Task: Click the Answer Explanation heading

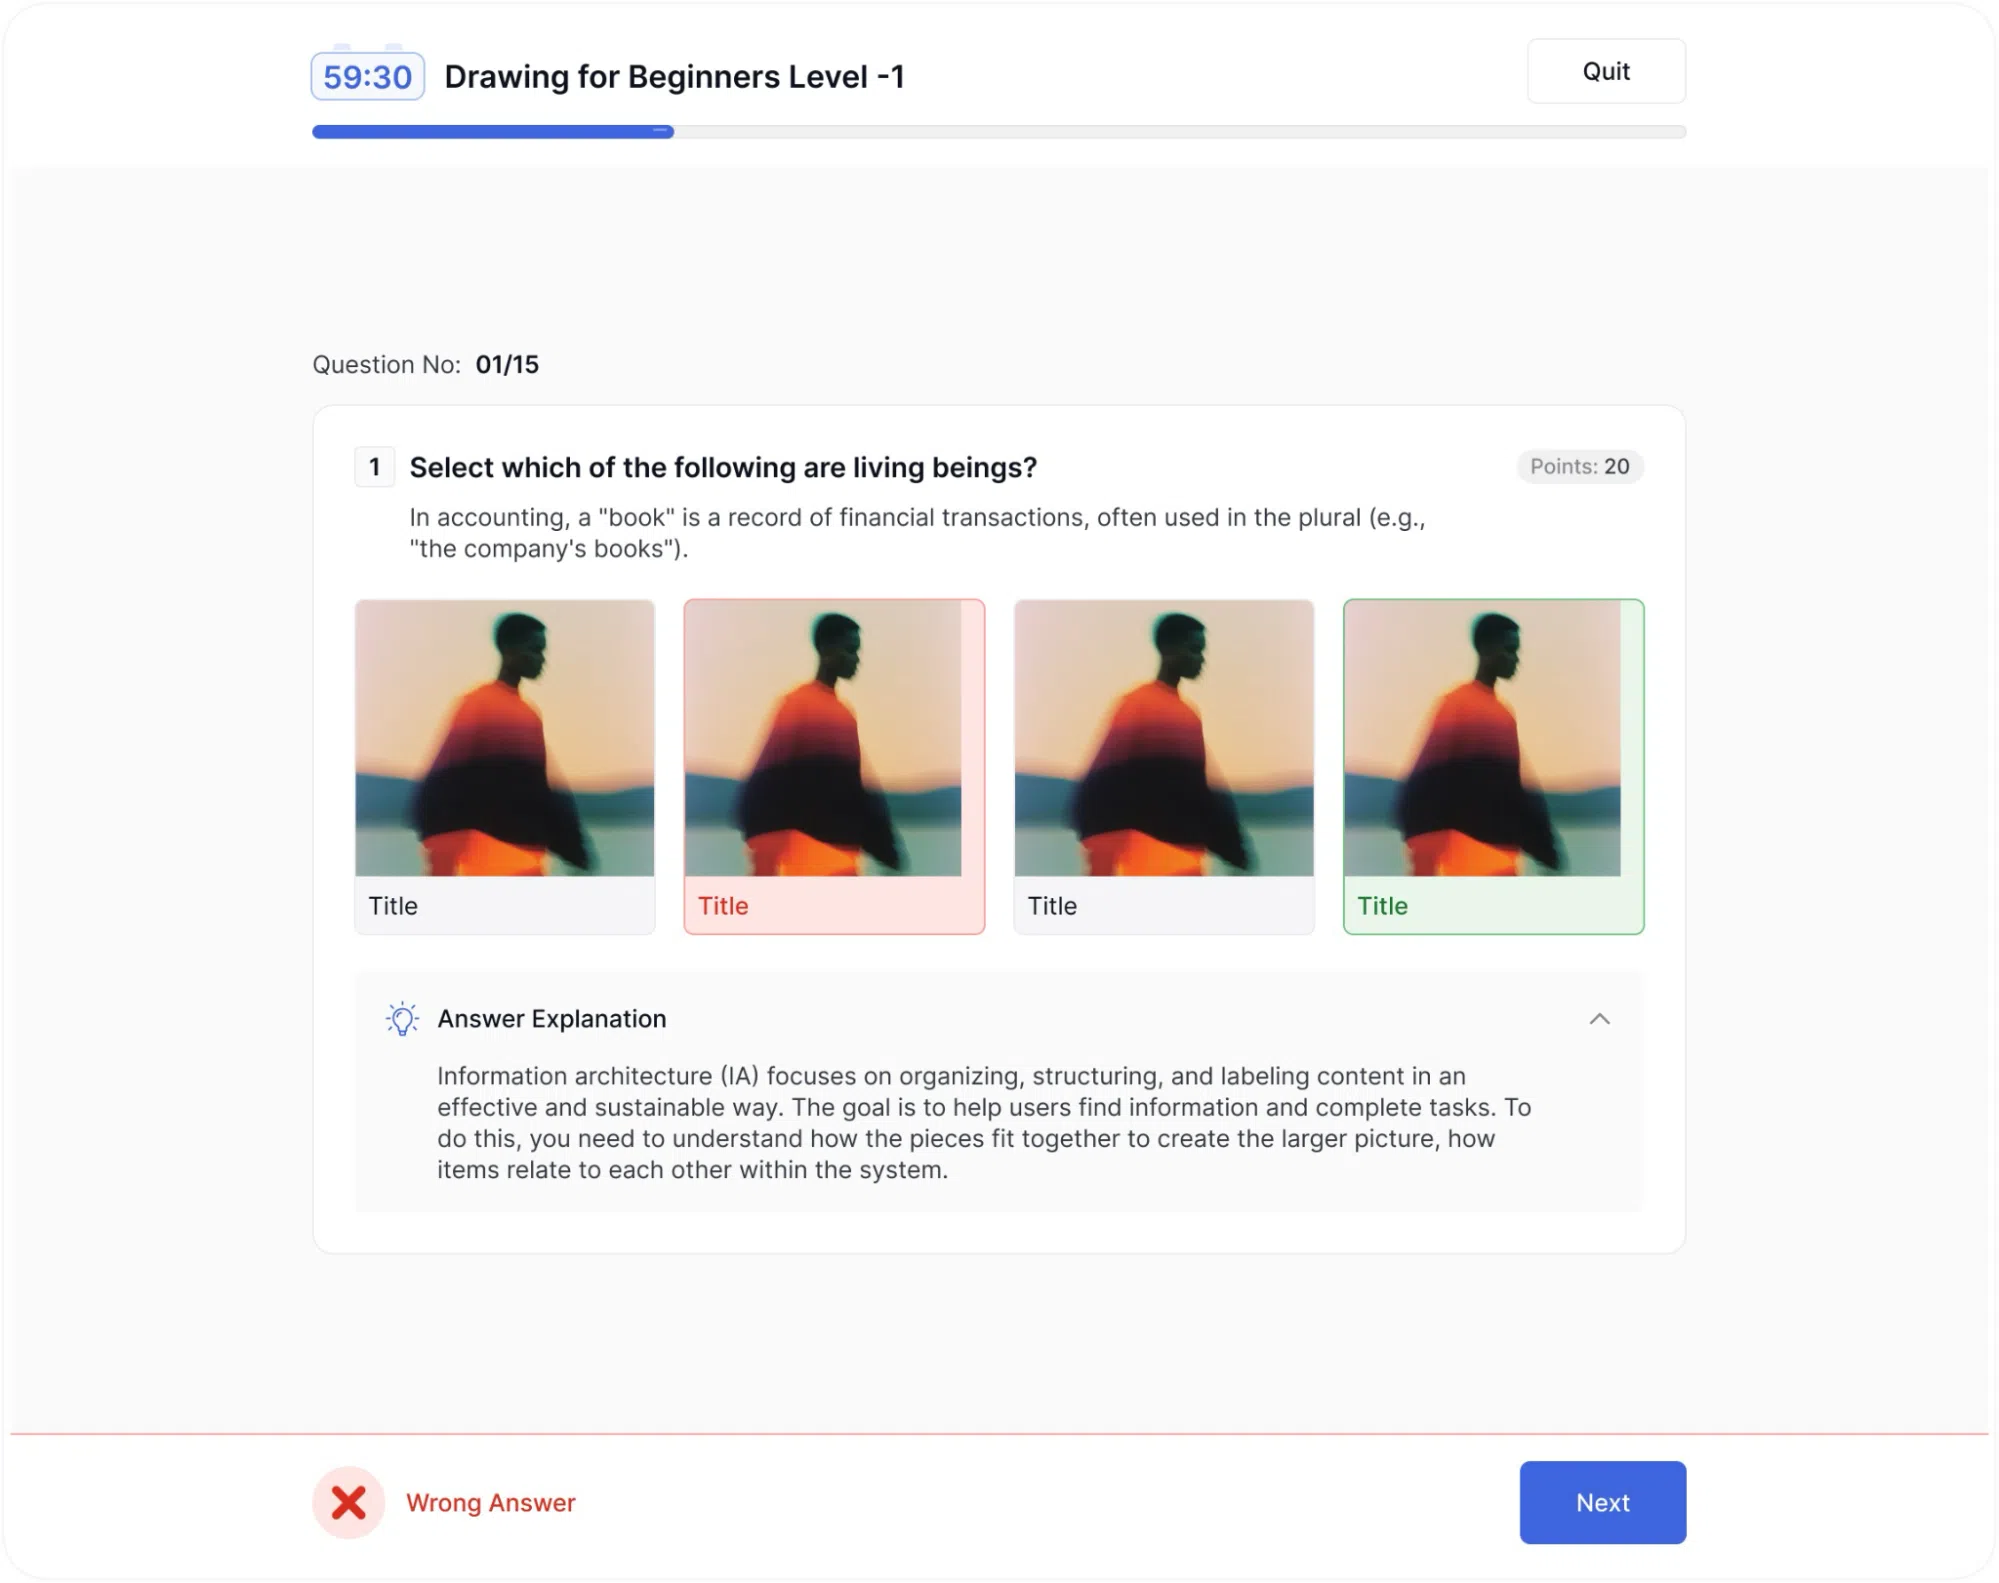Action: click(551, 1019)
